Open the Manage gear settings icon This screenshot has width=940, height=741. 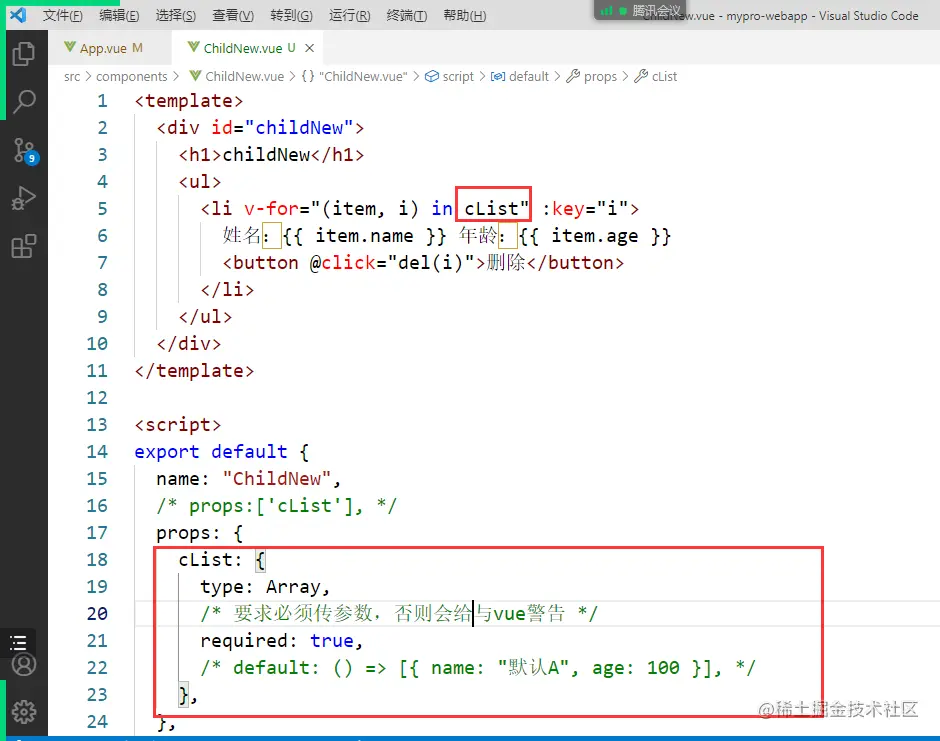click(24, 712)
